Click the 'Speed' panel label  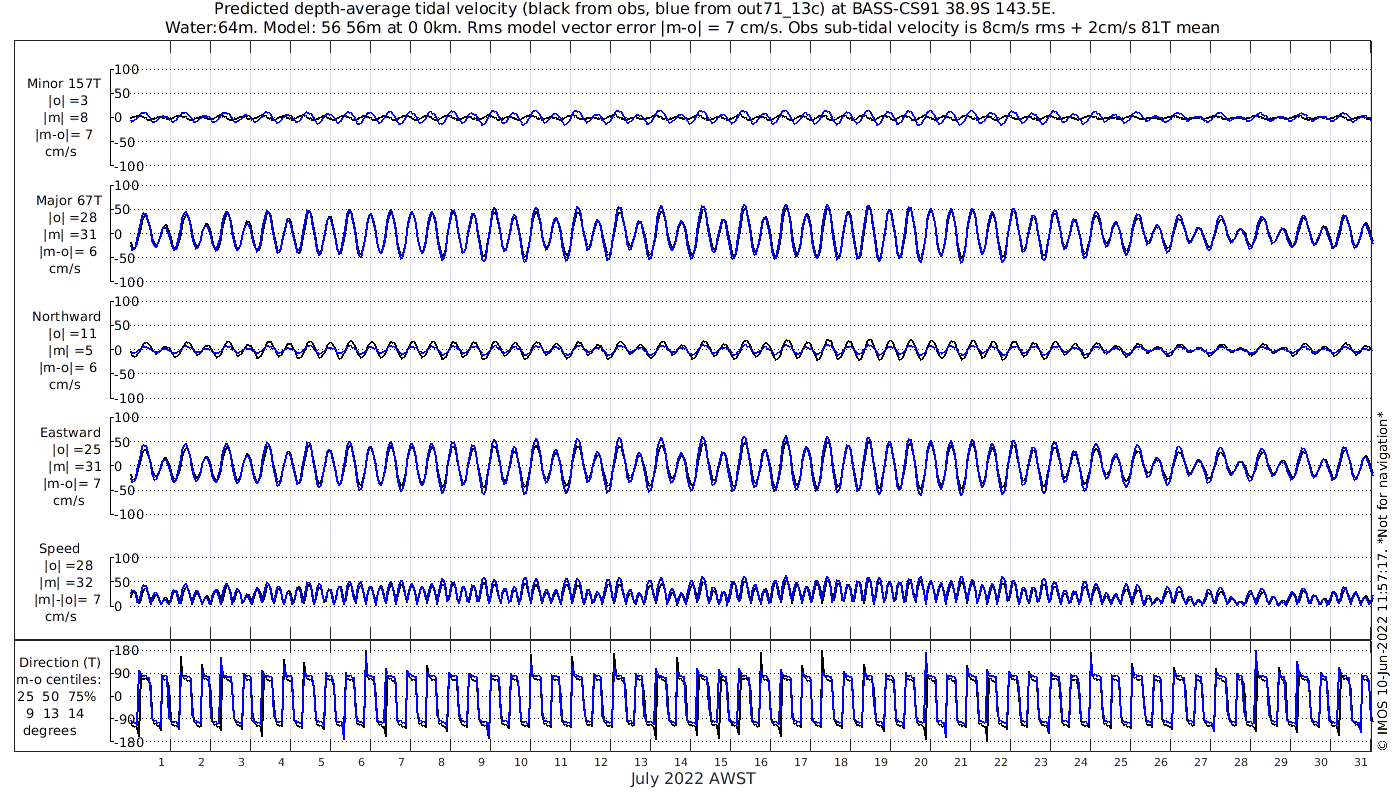pos(59,549)
